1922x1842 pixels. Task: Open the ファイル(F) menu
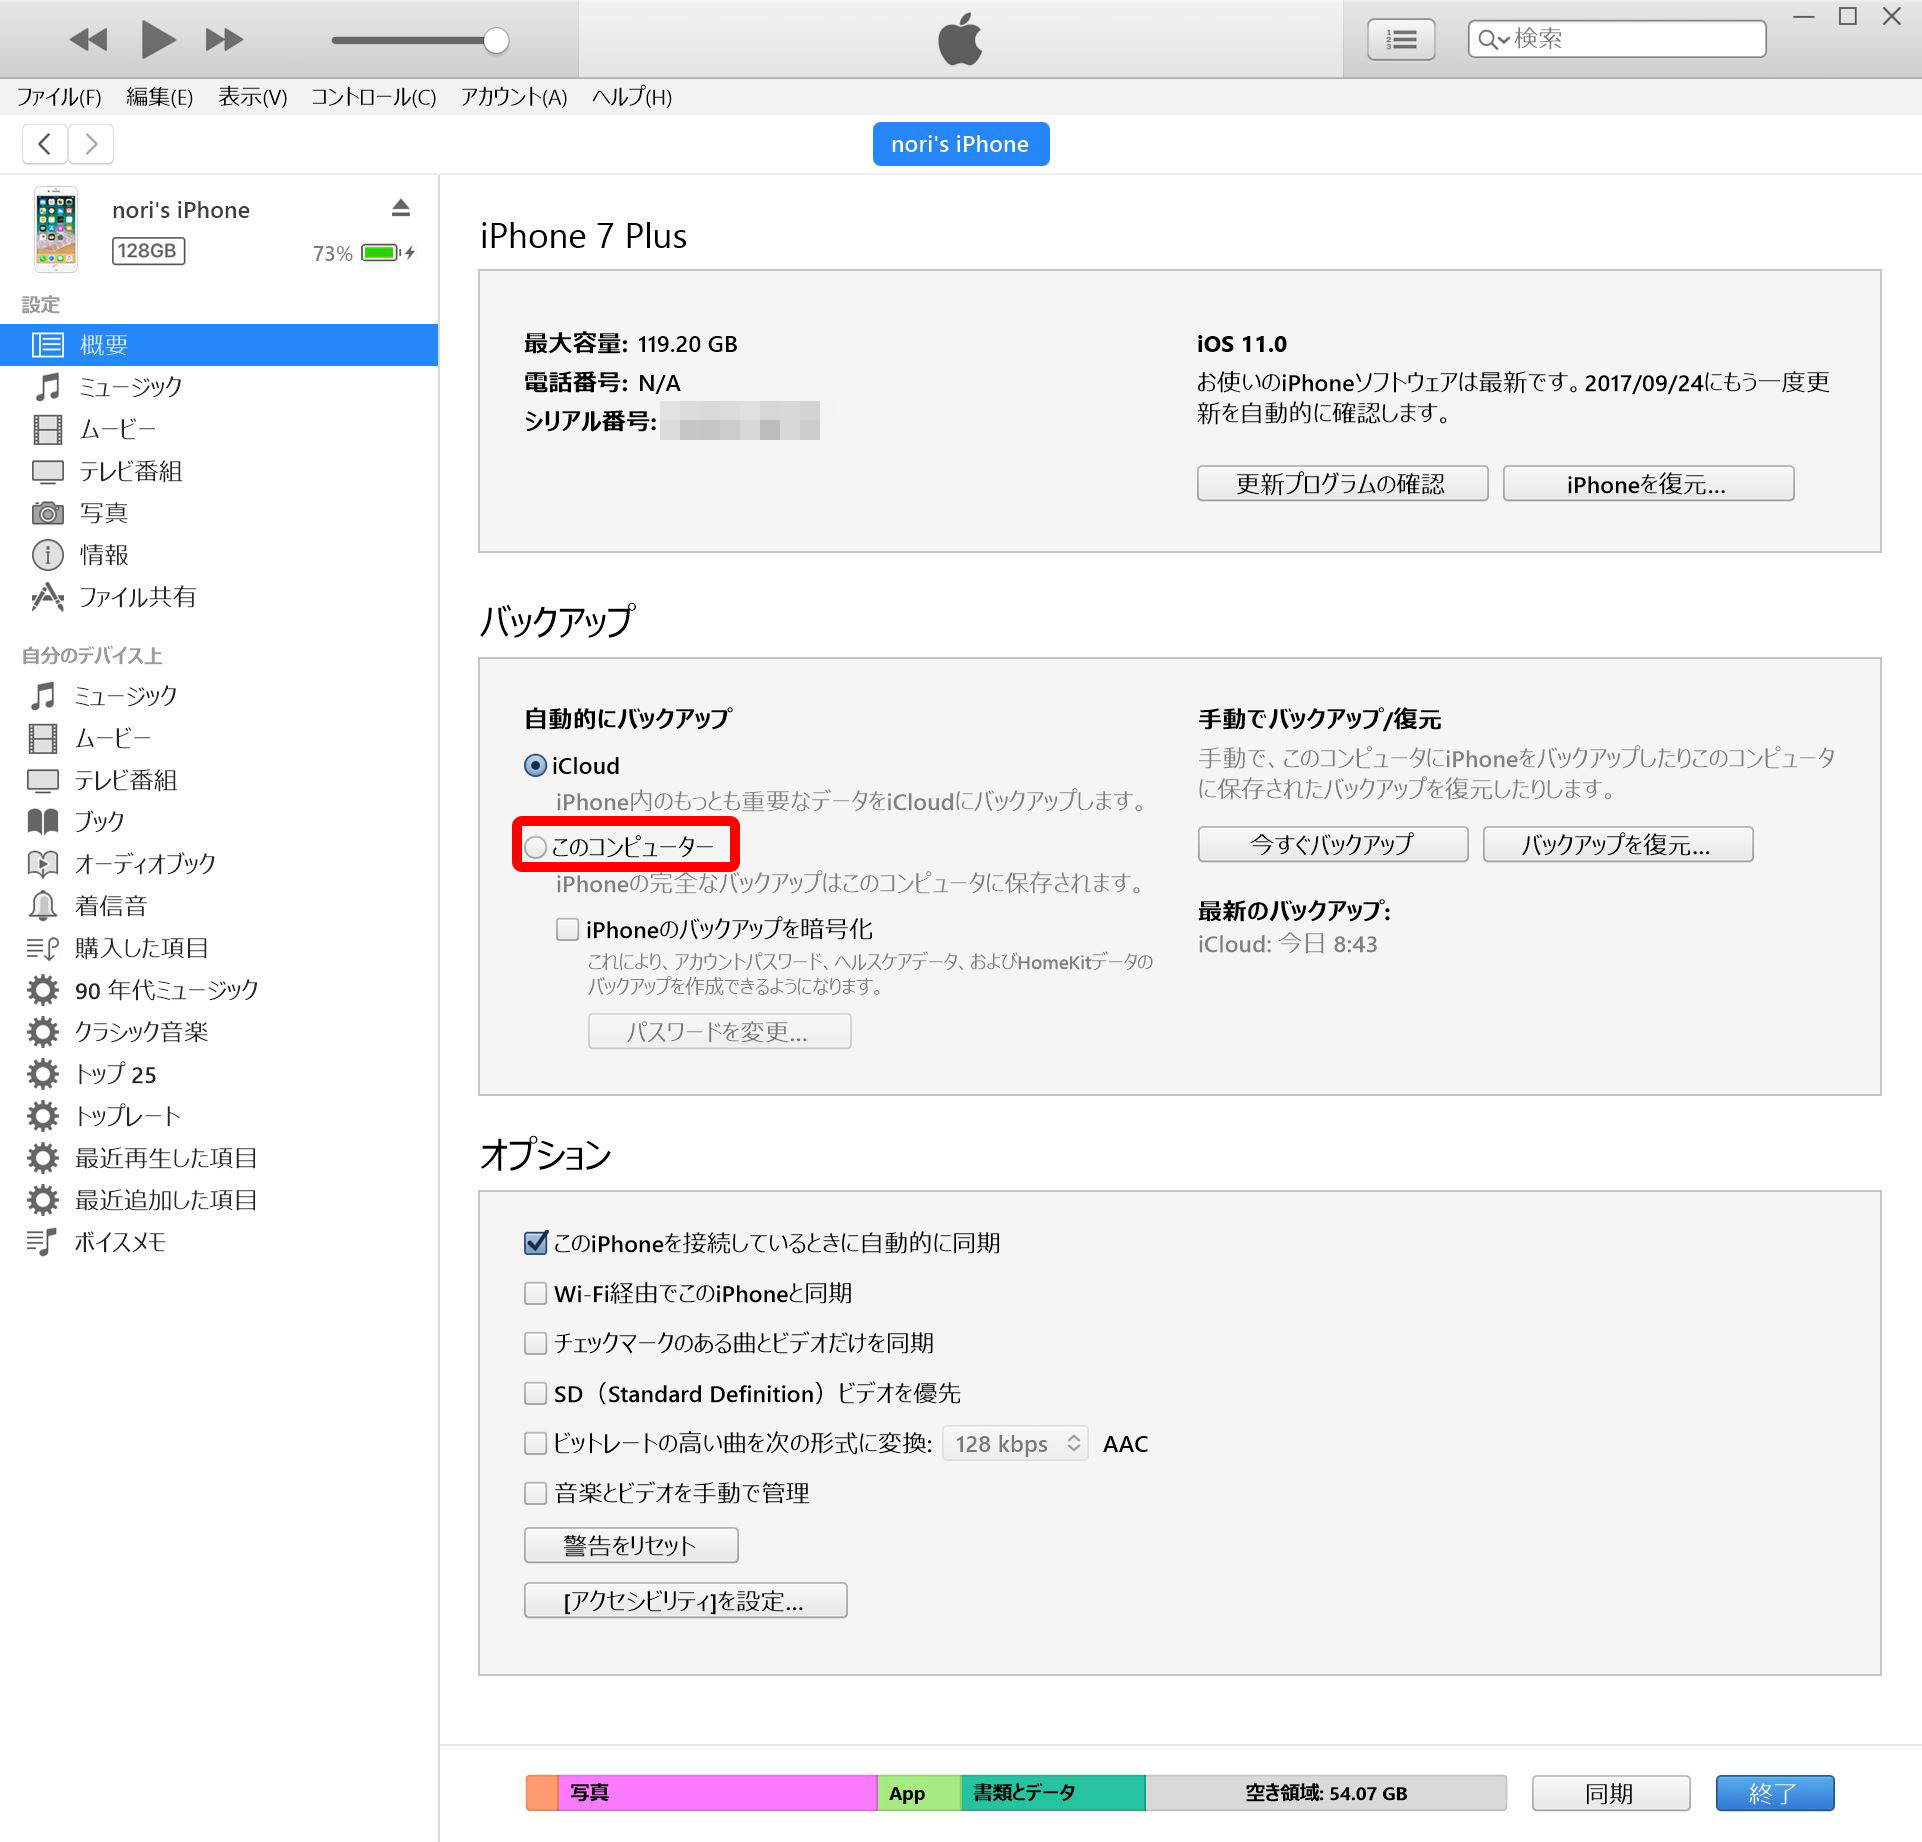(x=60, y=97)
